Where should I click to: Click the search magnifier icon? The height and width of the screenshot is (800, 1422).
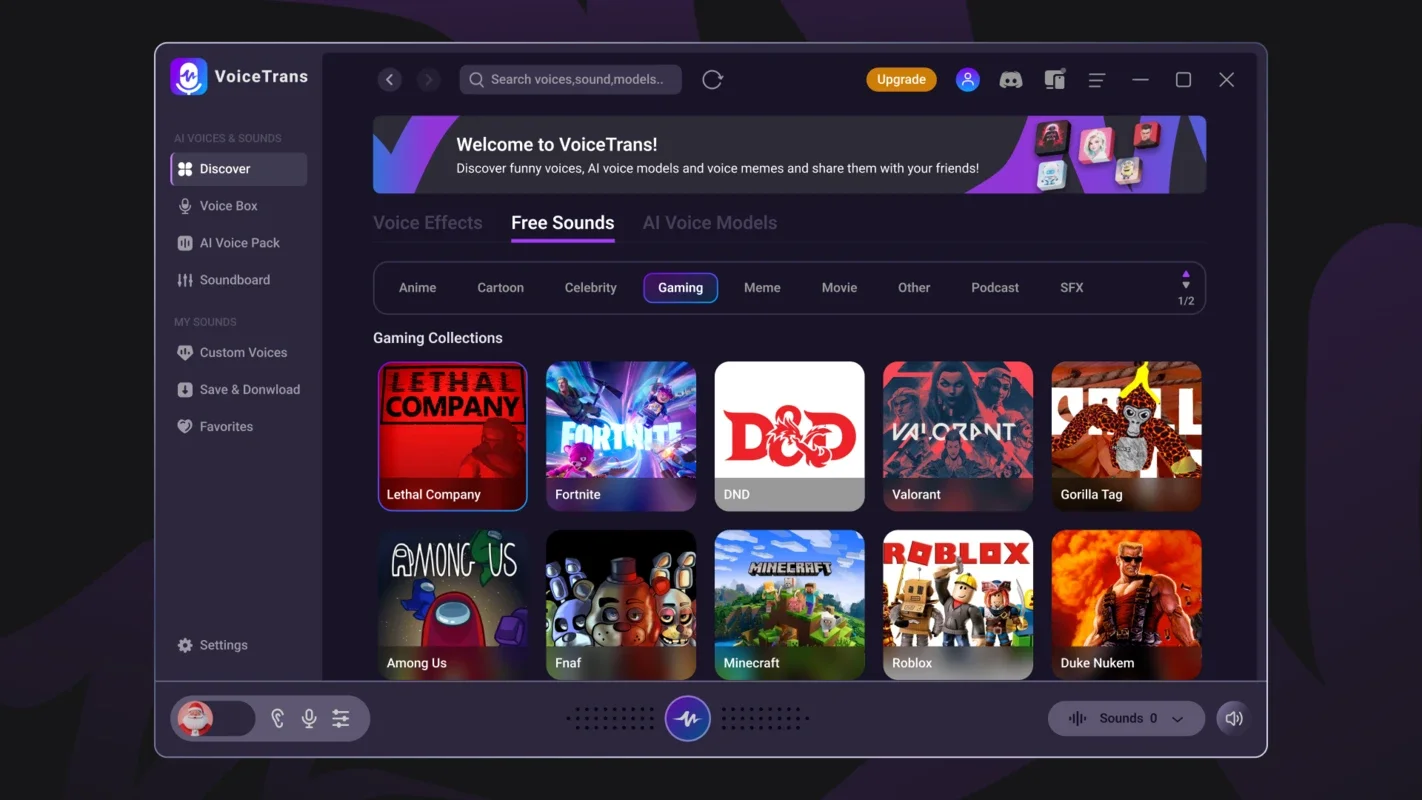477,80
